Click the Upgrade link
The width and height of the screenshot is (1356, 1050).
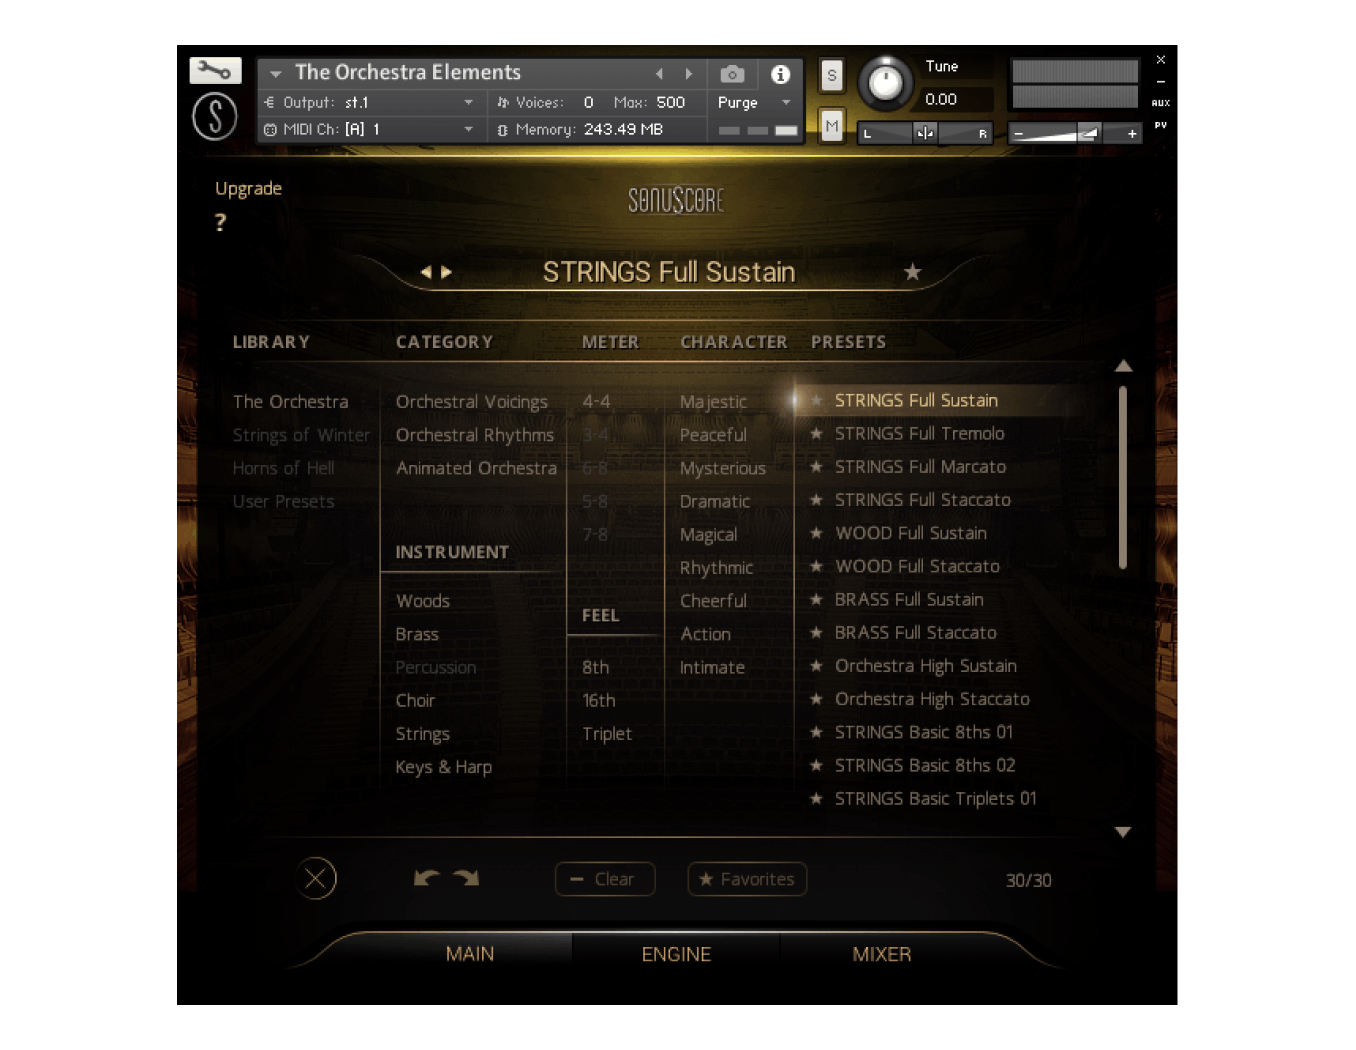[248, 189]
